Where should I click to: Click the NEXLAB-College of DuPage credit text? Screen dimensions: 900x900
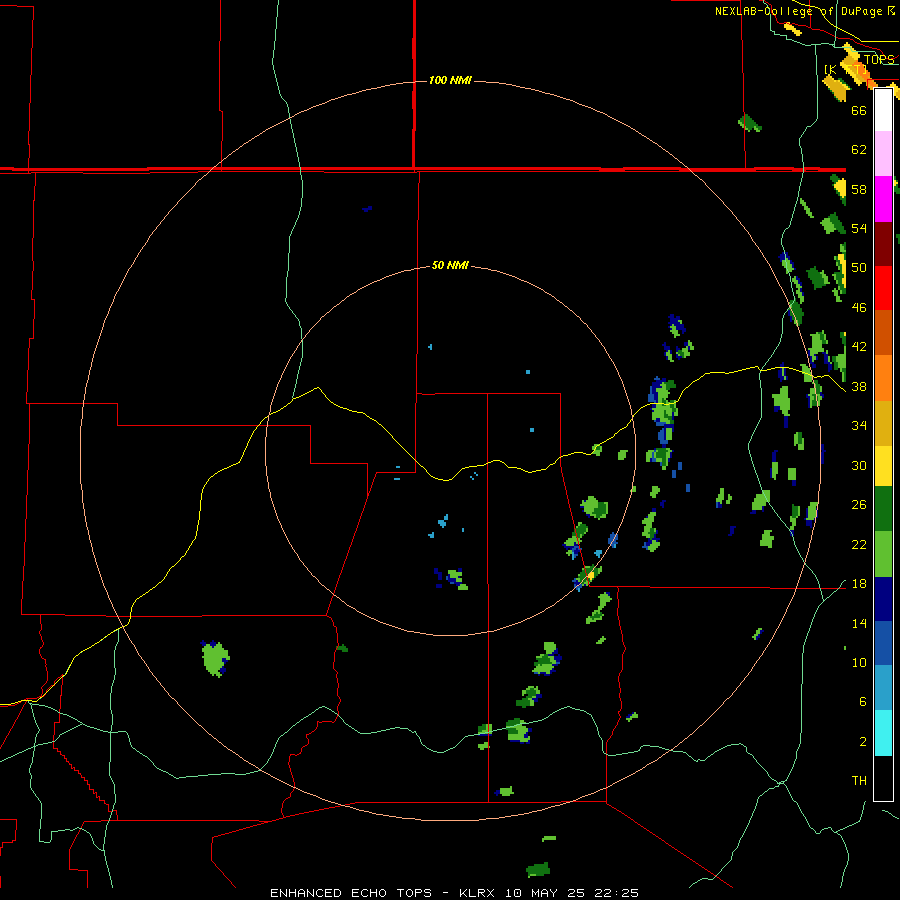(x=805, y=11)
